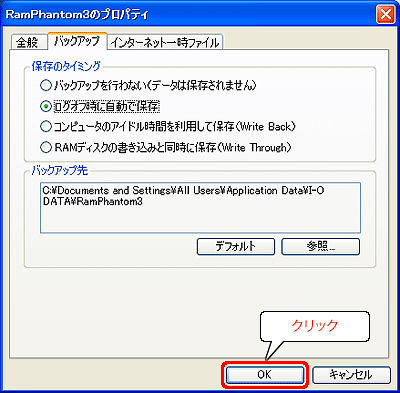Image resolution: width=400 pixels, height=393 pixels.
Task: Close the RamPhantom3 properties dialog
Action: click(386, 14)
